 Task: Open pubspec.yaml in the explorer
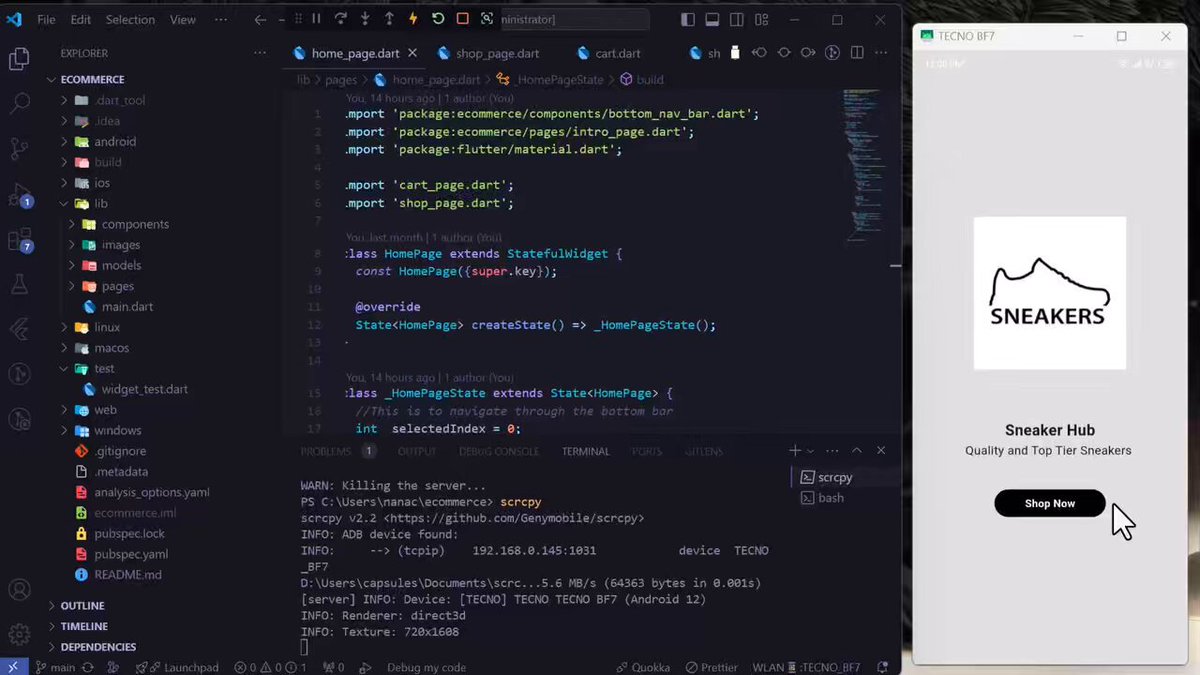(131, 554)
